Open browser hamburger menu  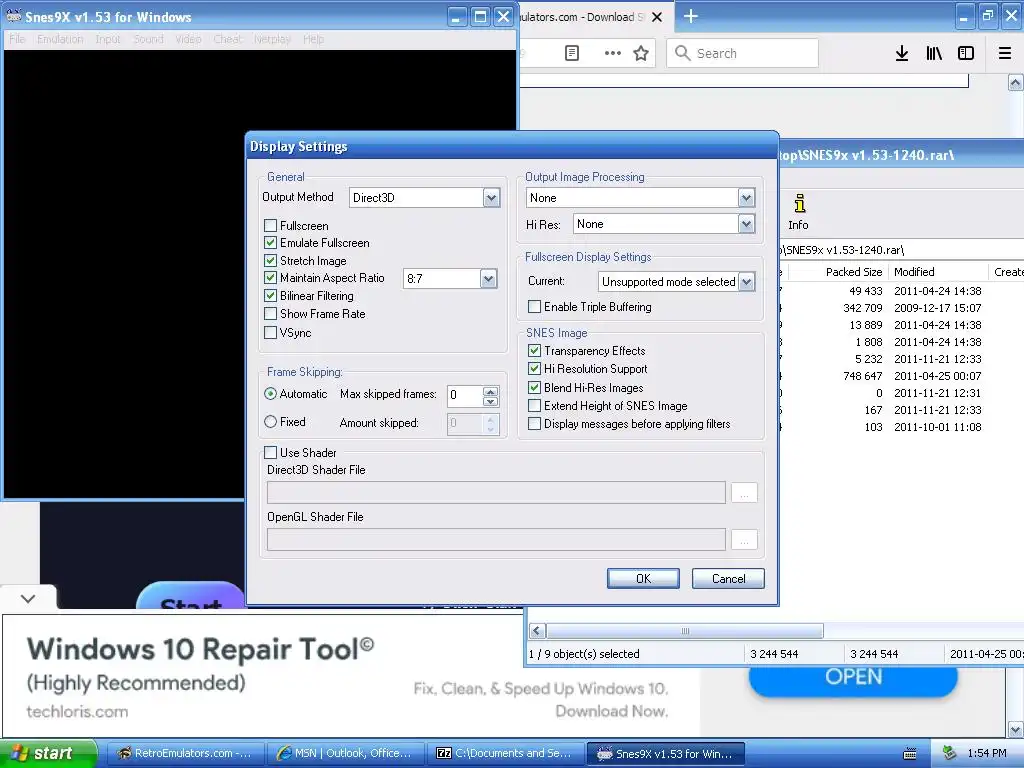click(x=1005, y=53)
